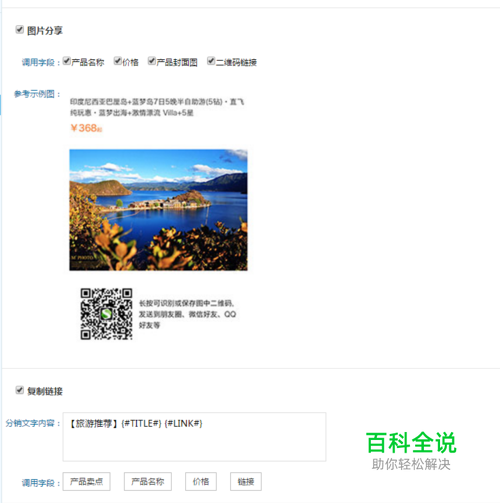
Task: Click the QR code sample image
Action: pyautogui.click(x=106, y=314)
